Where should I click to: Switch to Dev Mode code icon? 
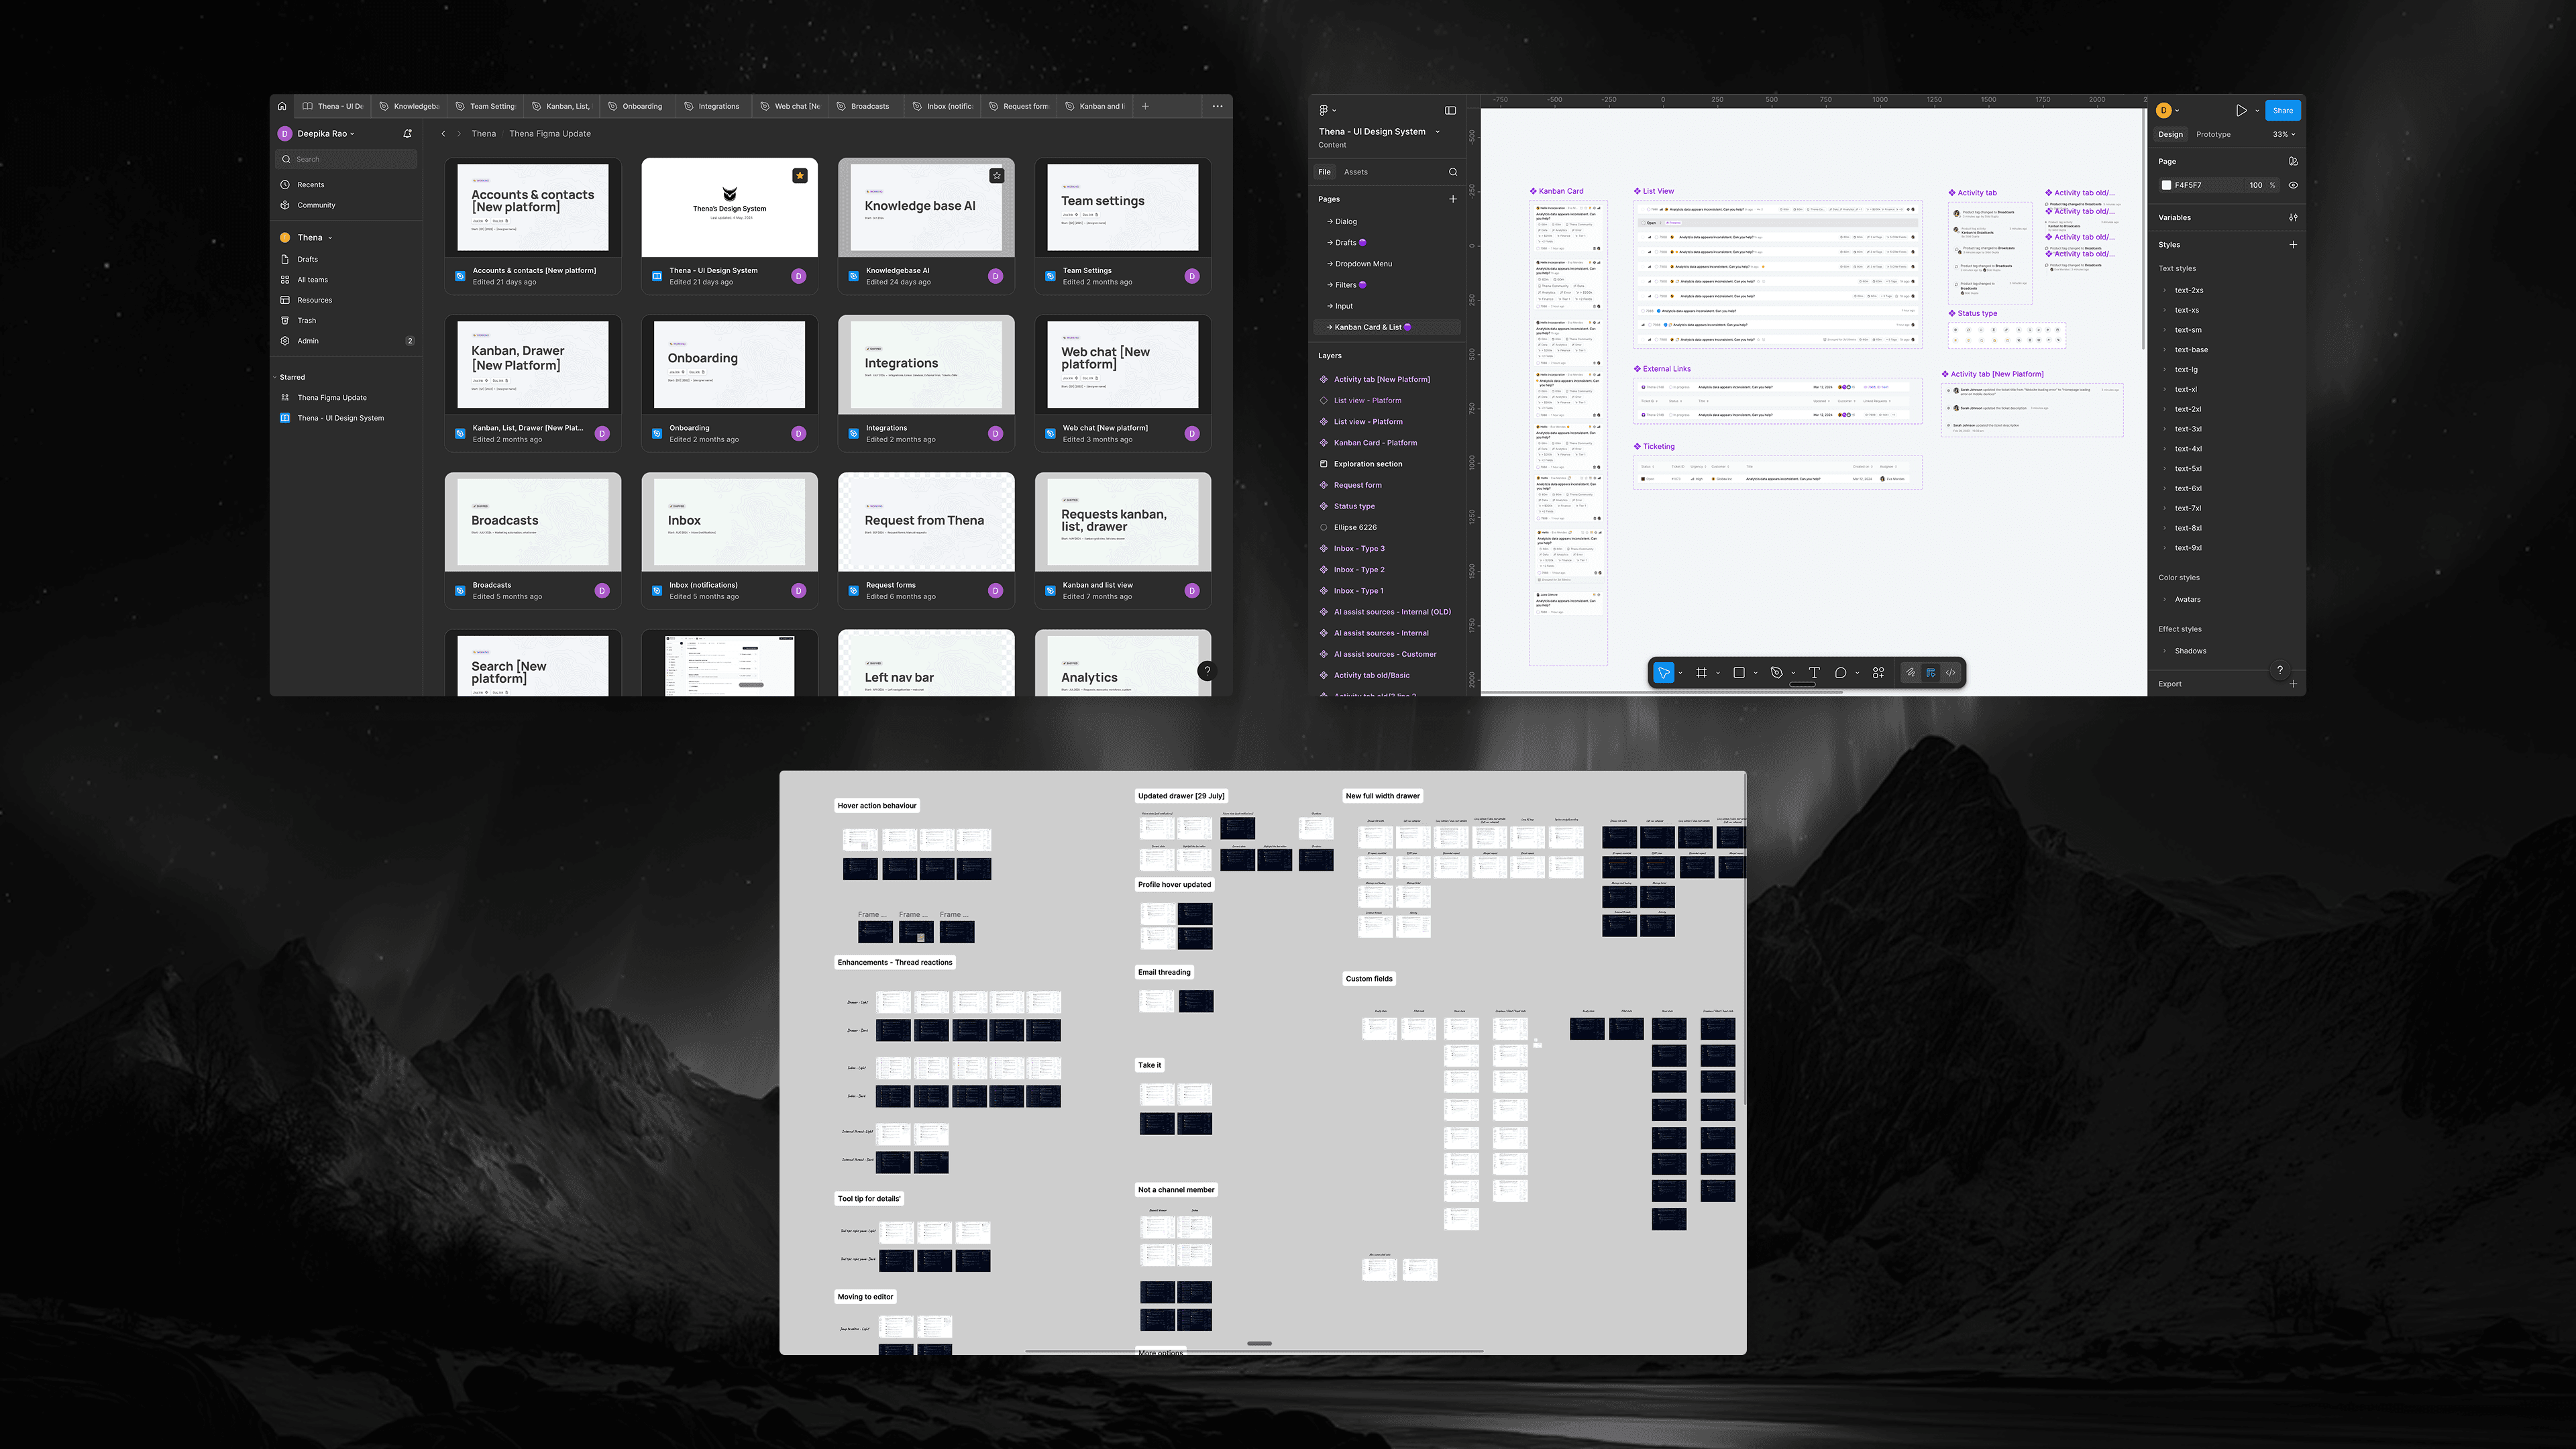point(1950,673)
